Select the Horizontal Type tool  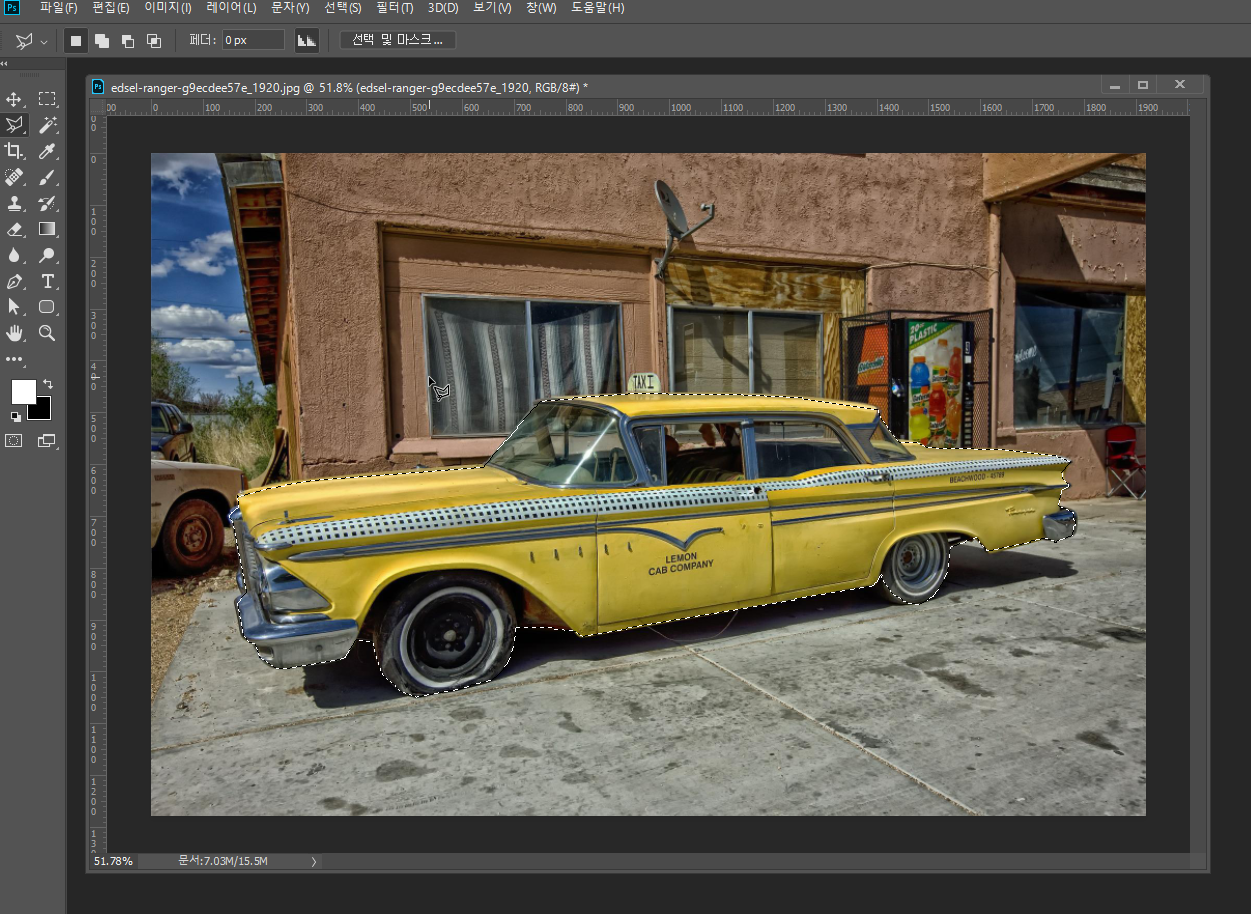tap(47, 281)
